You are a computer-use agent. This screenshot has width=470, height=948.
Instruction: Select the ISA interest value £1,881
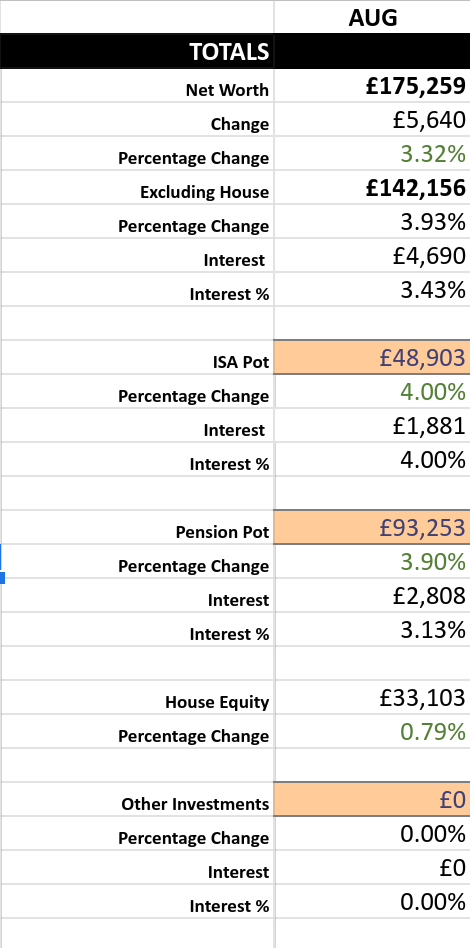tap(372, 426)
